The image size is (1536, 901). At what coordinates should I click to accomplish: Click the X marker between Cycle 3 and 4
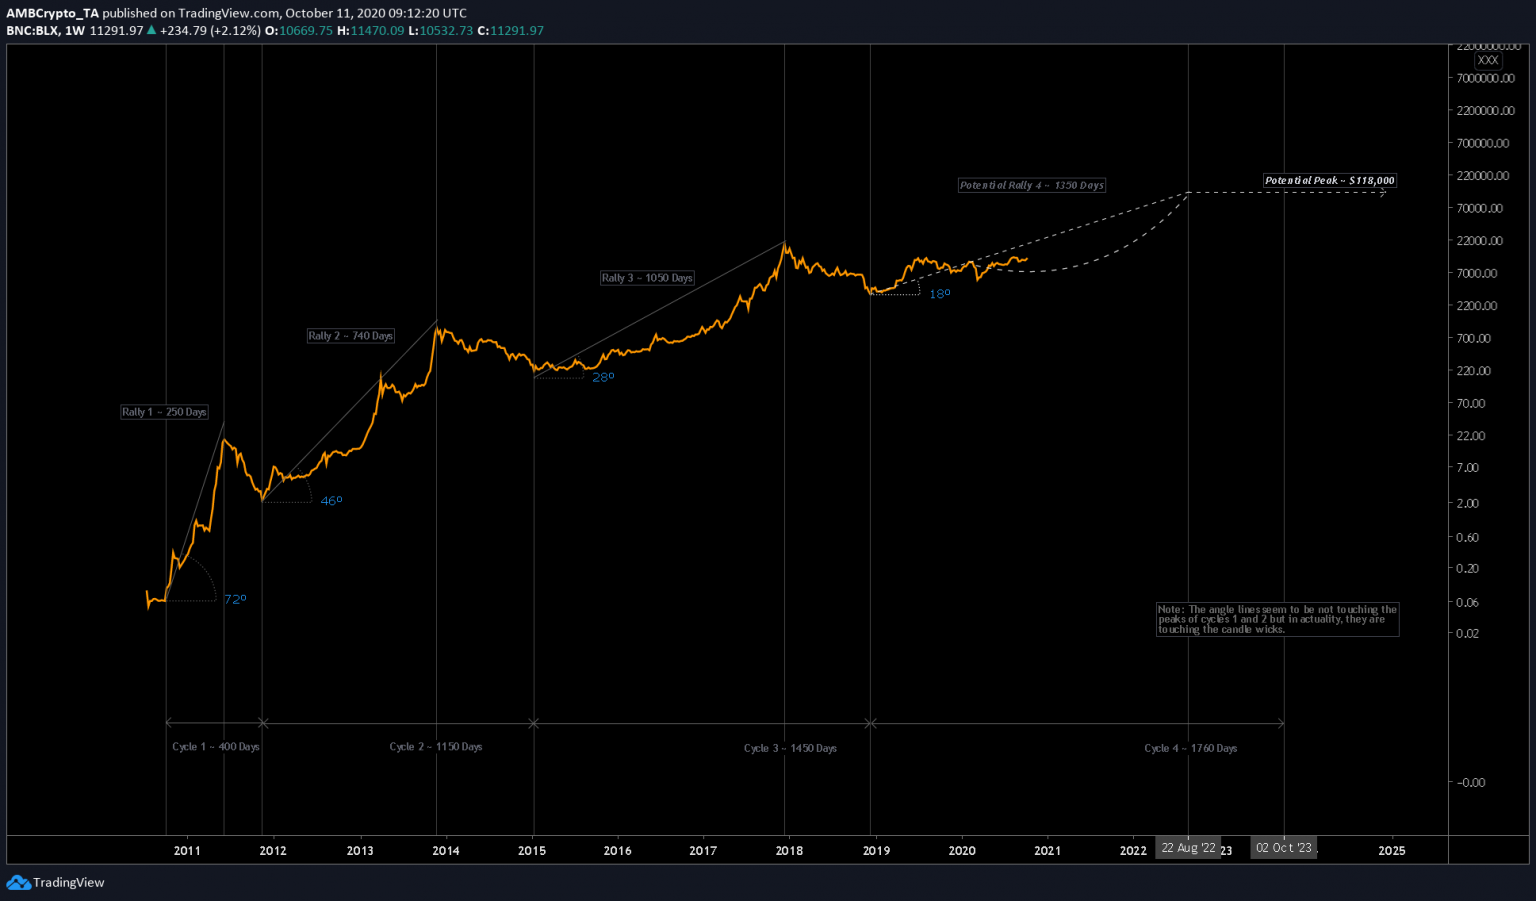click(871, 723)
